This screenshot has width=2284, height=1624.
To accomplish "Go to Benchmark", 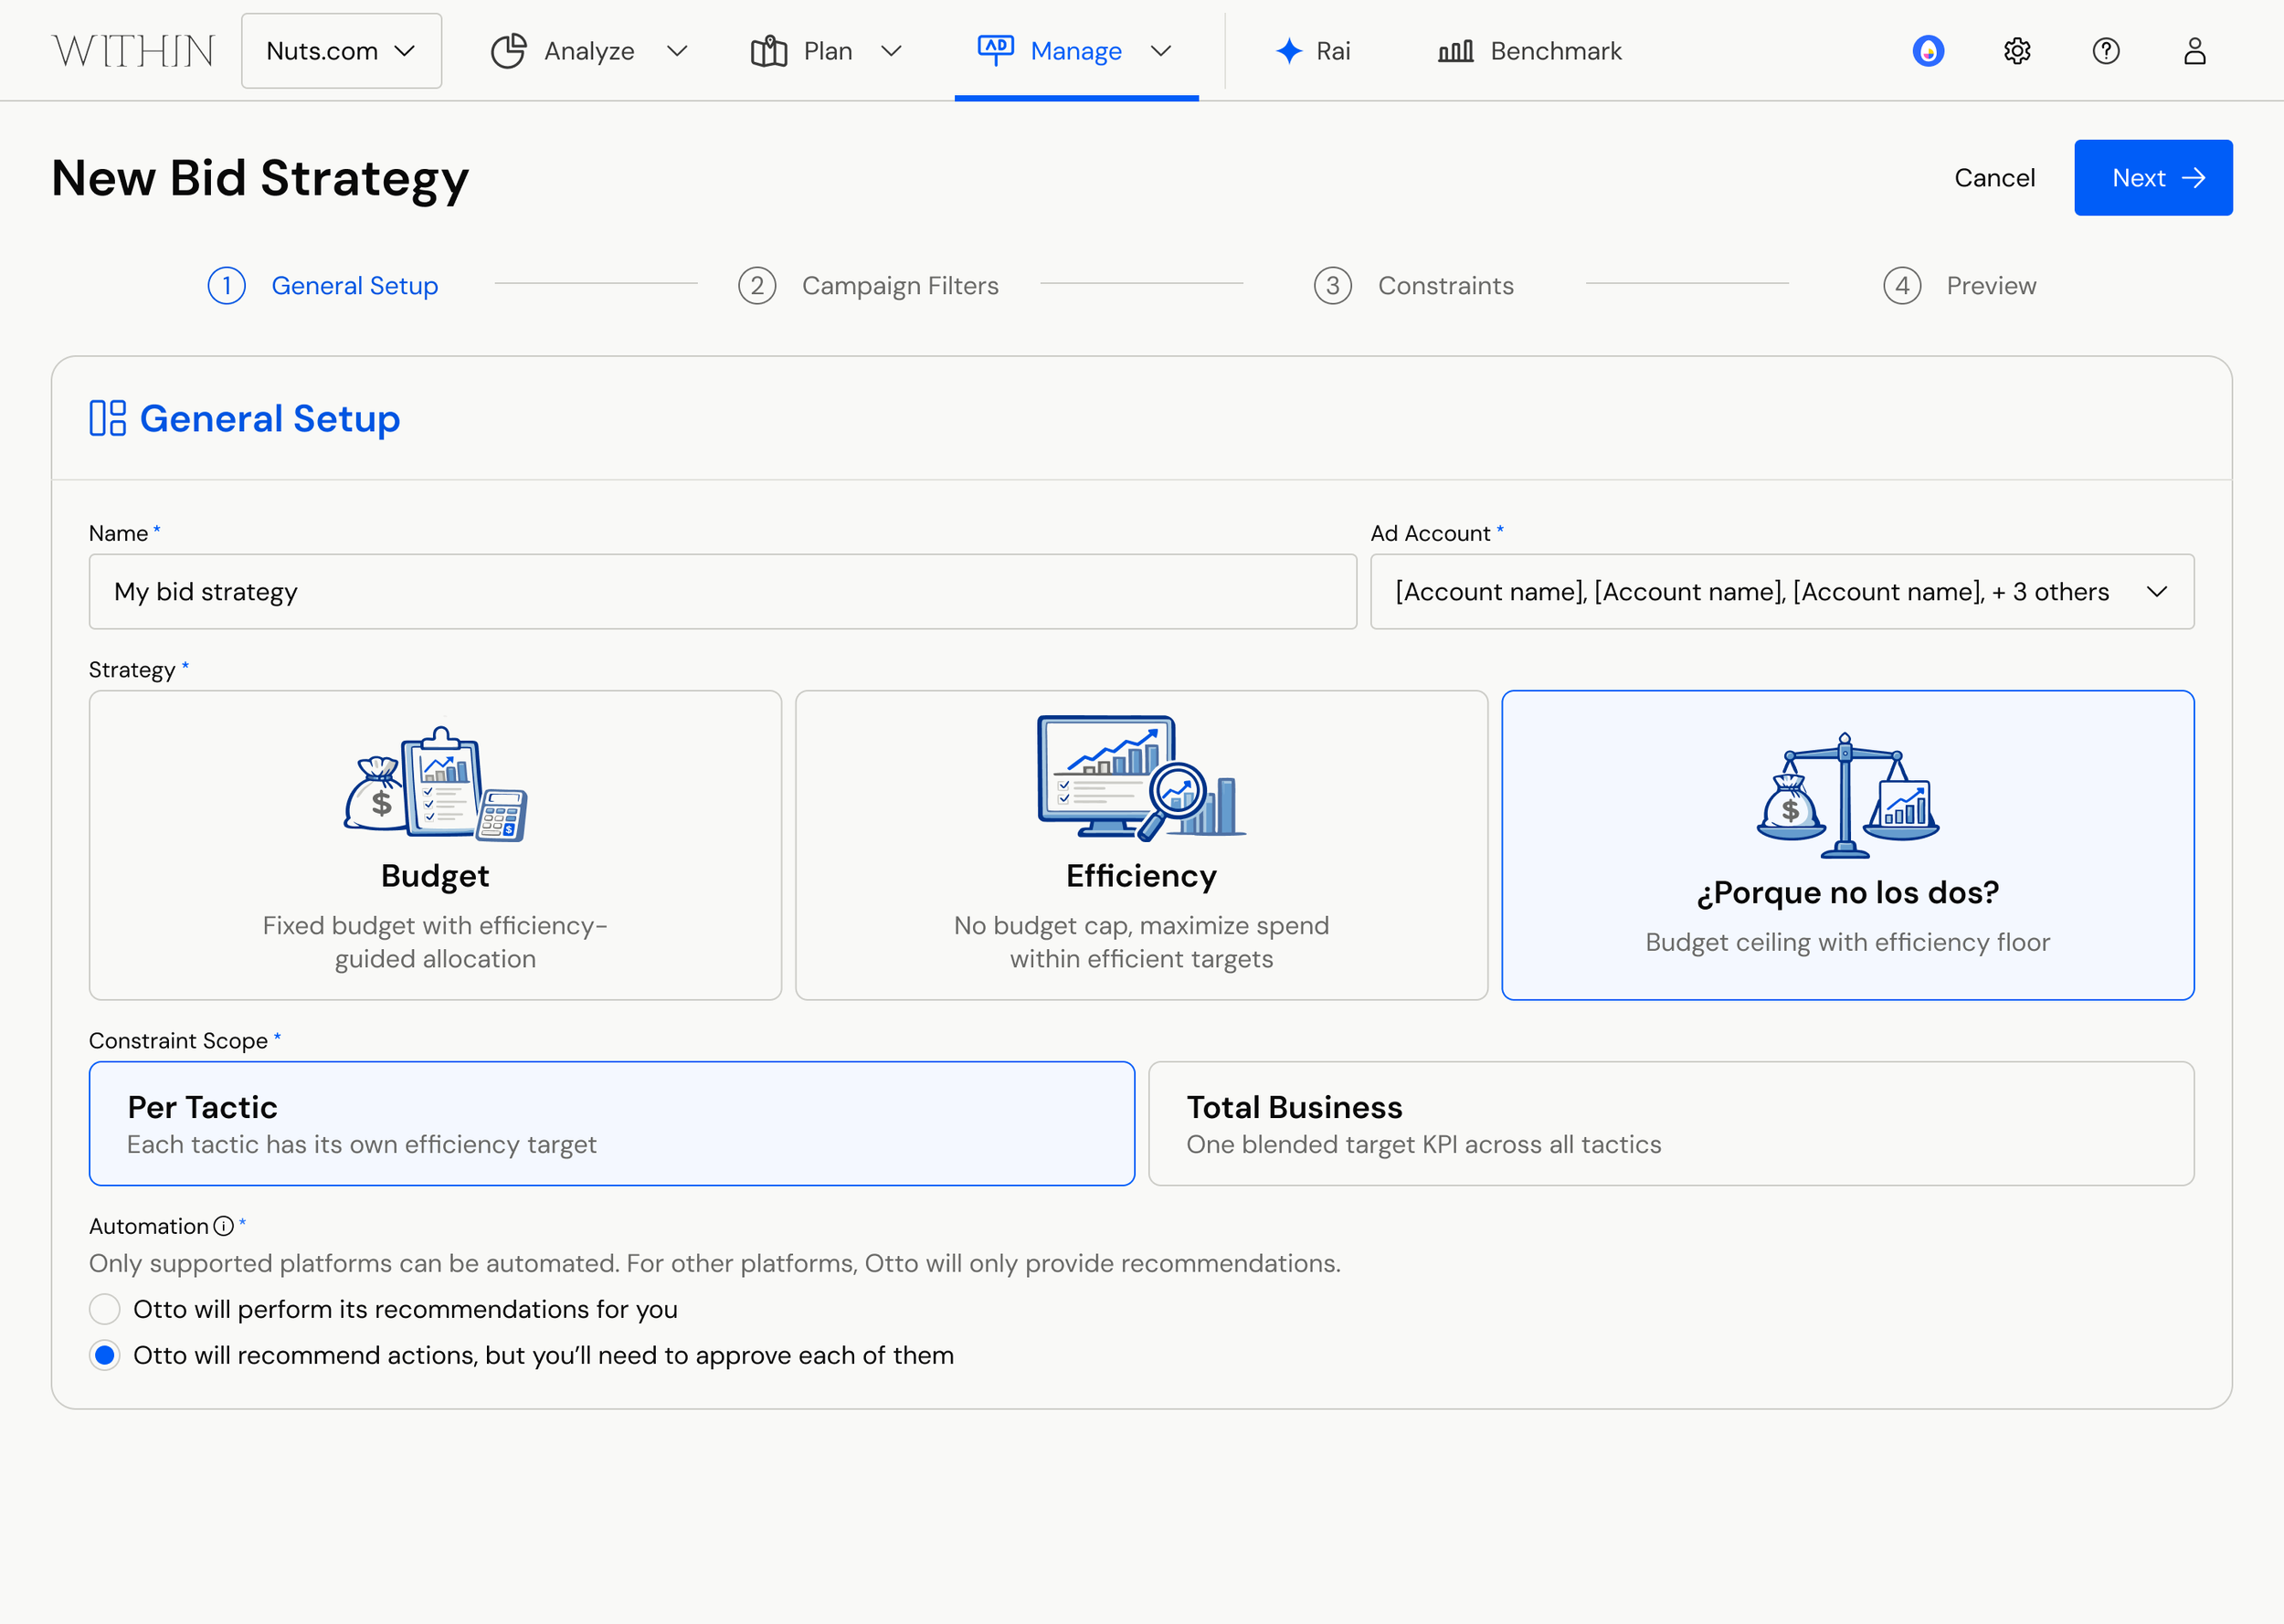I will click(x=1529, y=51).
